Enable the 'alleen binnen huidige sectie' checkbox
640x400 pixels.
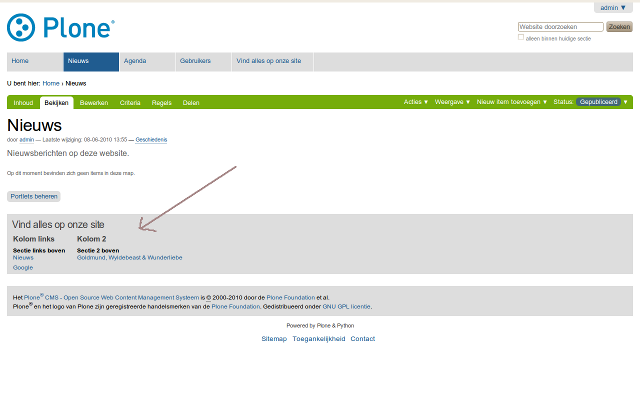[521, 38]
